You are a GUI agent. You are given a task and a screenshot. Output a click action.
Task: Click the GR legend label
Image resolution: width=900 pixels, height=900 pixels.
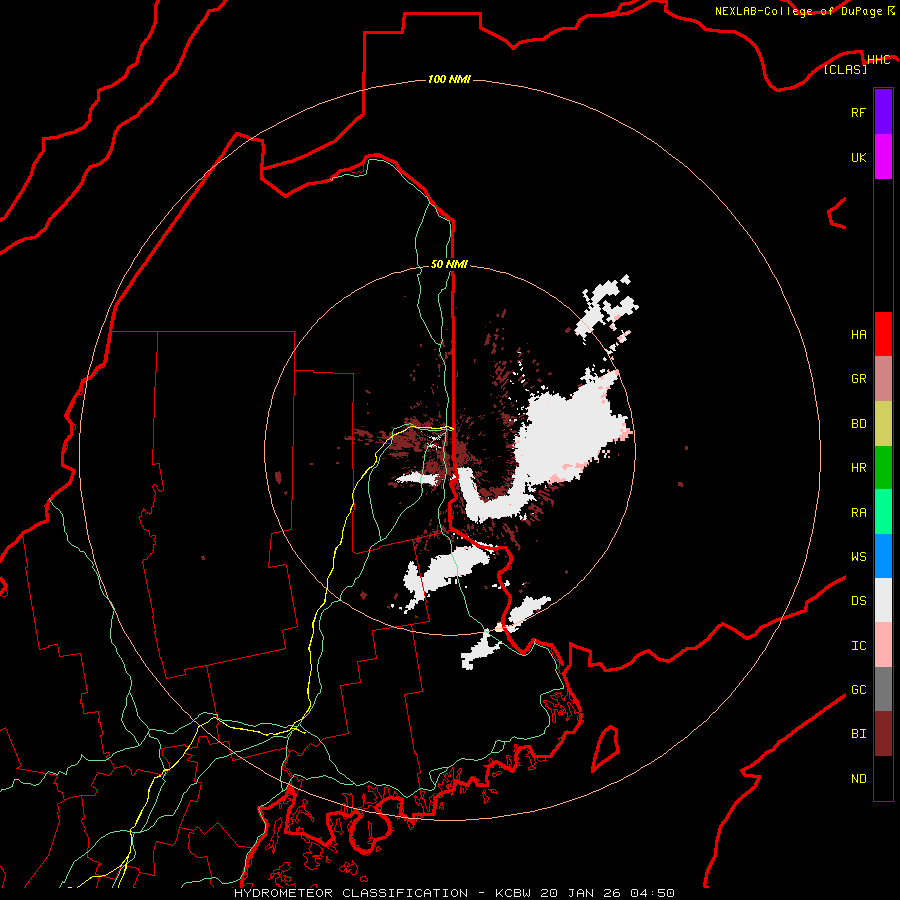(x=858, y=379)
